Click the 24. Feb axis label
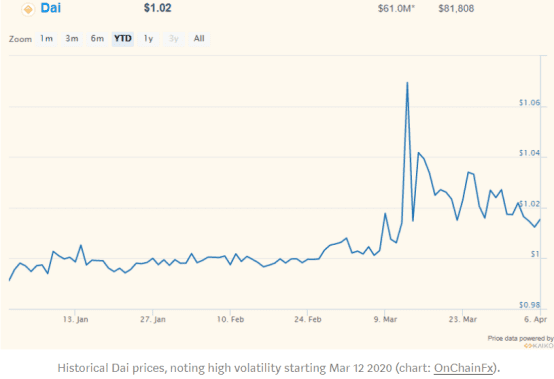The height and width of the screenshot is (379, 554). [308, 319]
